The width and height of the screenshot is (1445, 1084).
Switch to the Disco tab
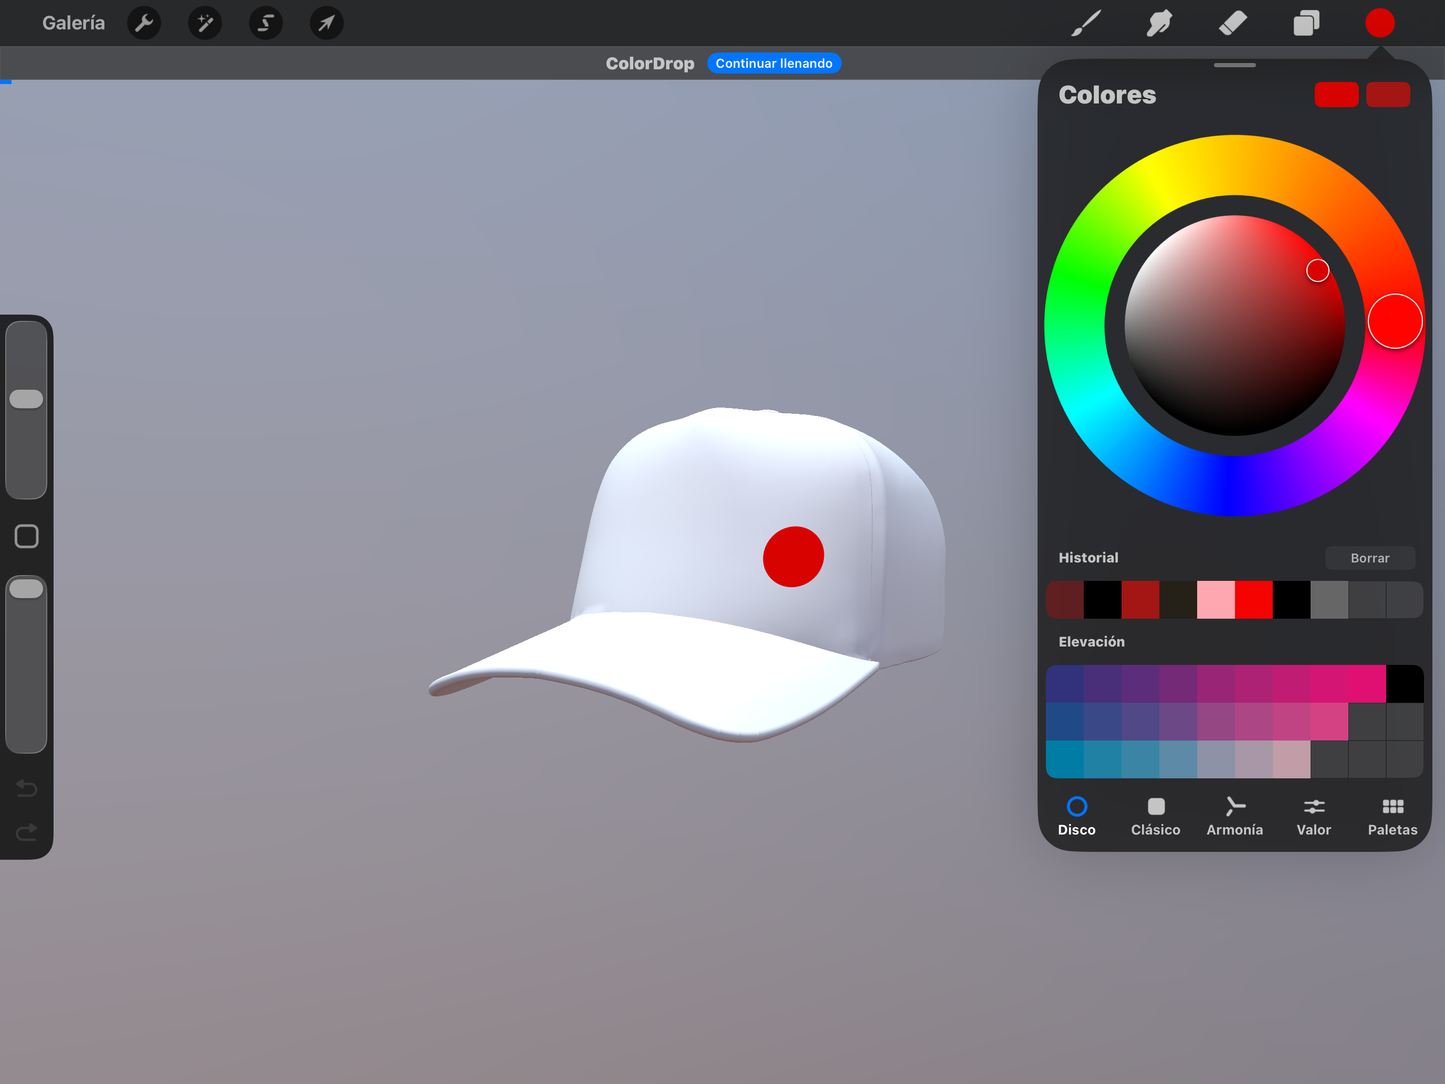pos(1077,816)
